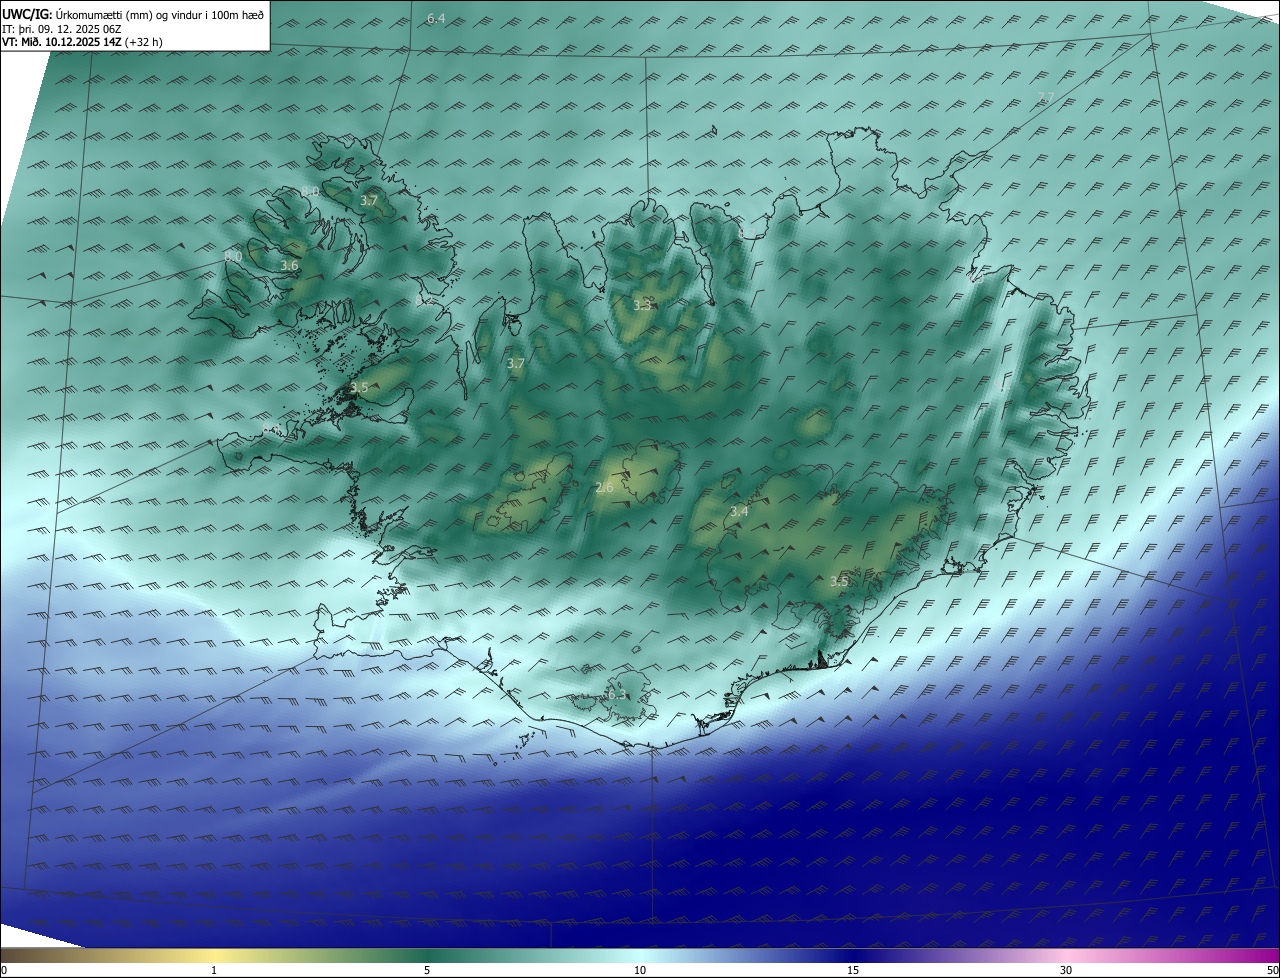The image size is (1280, 978).
Task: Click the colour scale tick label 30
Action: click(x=1066, y=971)
